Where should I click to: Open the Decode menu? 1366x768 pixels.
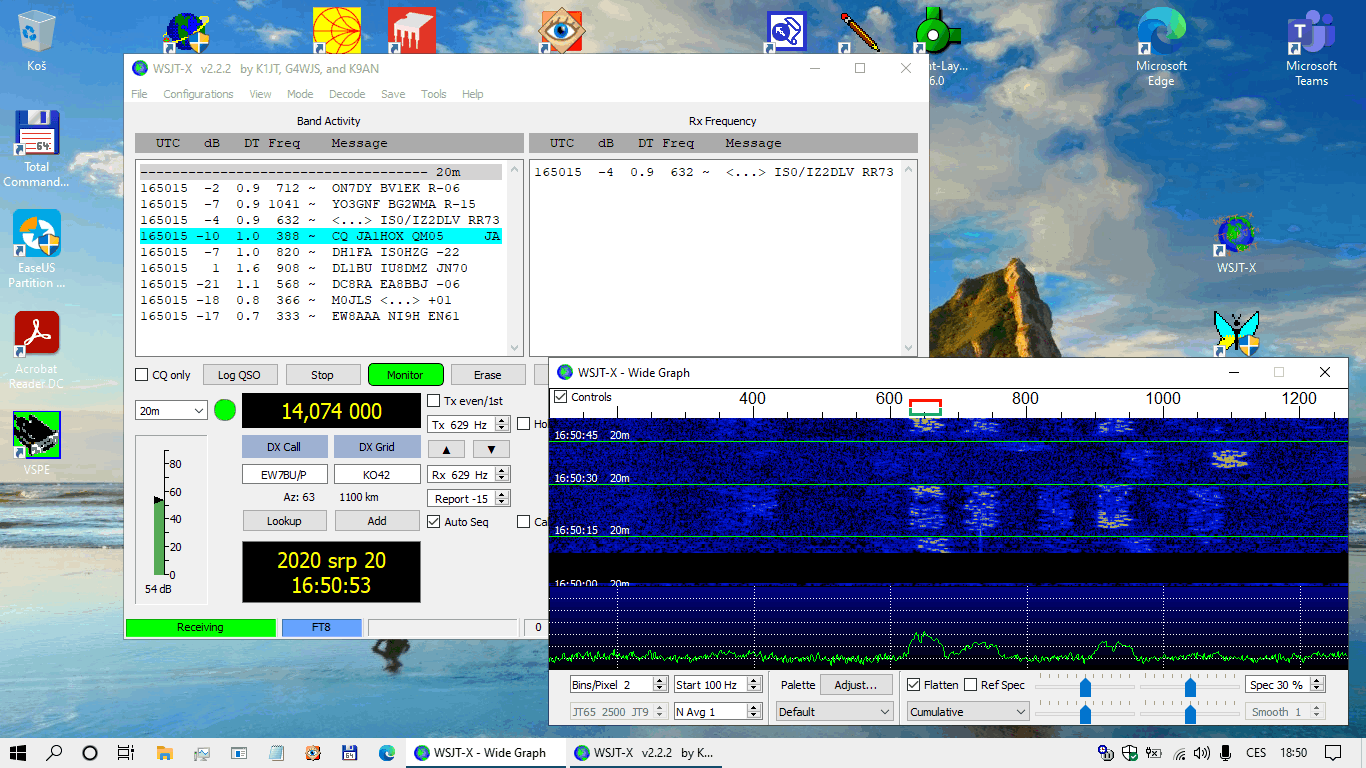point(347,94)
